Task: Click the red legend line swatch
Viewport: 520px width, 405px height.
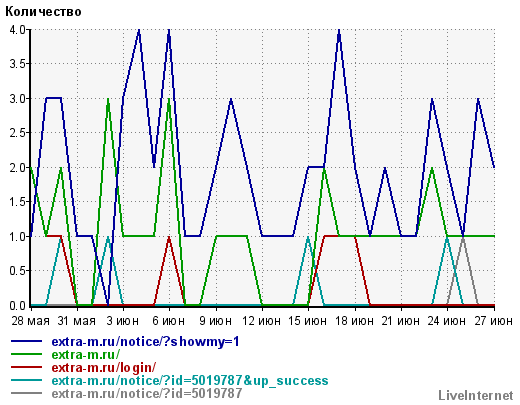Action: click(x=26, y=367)
